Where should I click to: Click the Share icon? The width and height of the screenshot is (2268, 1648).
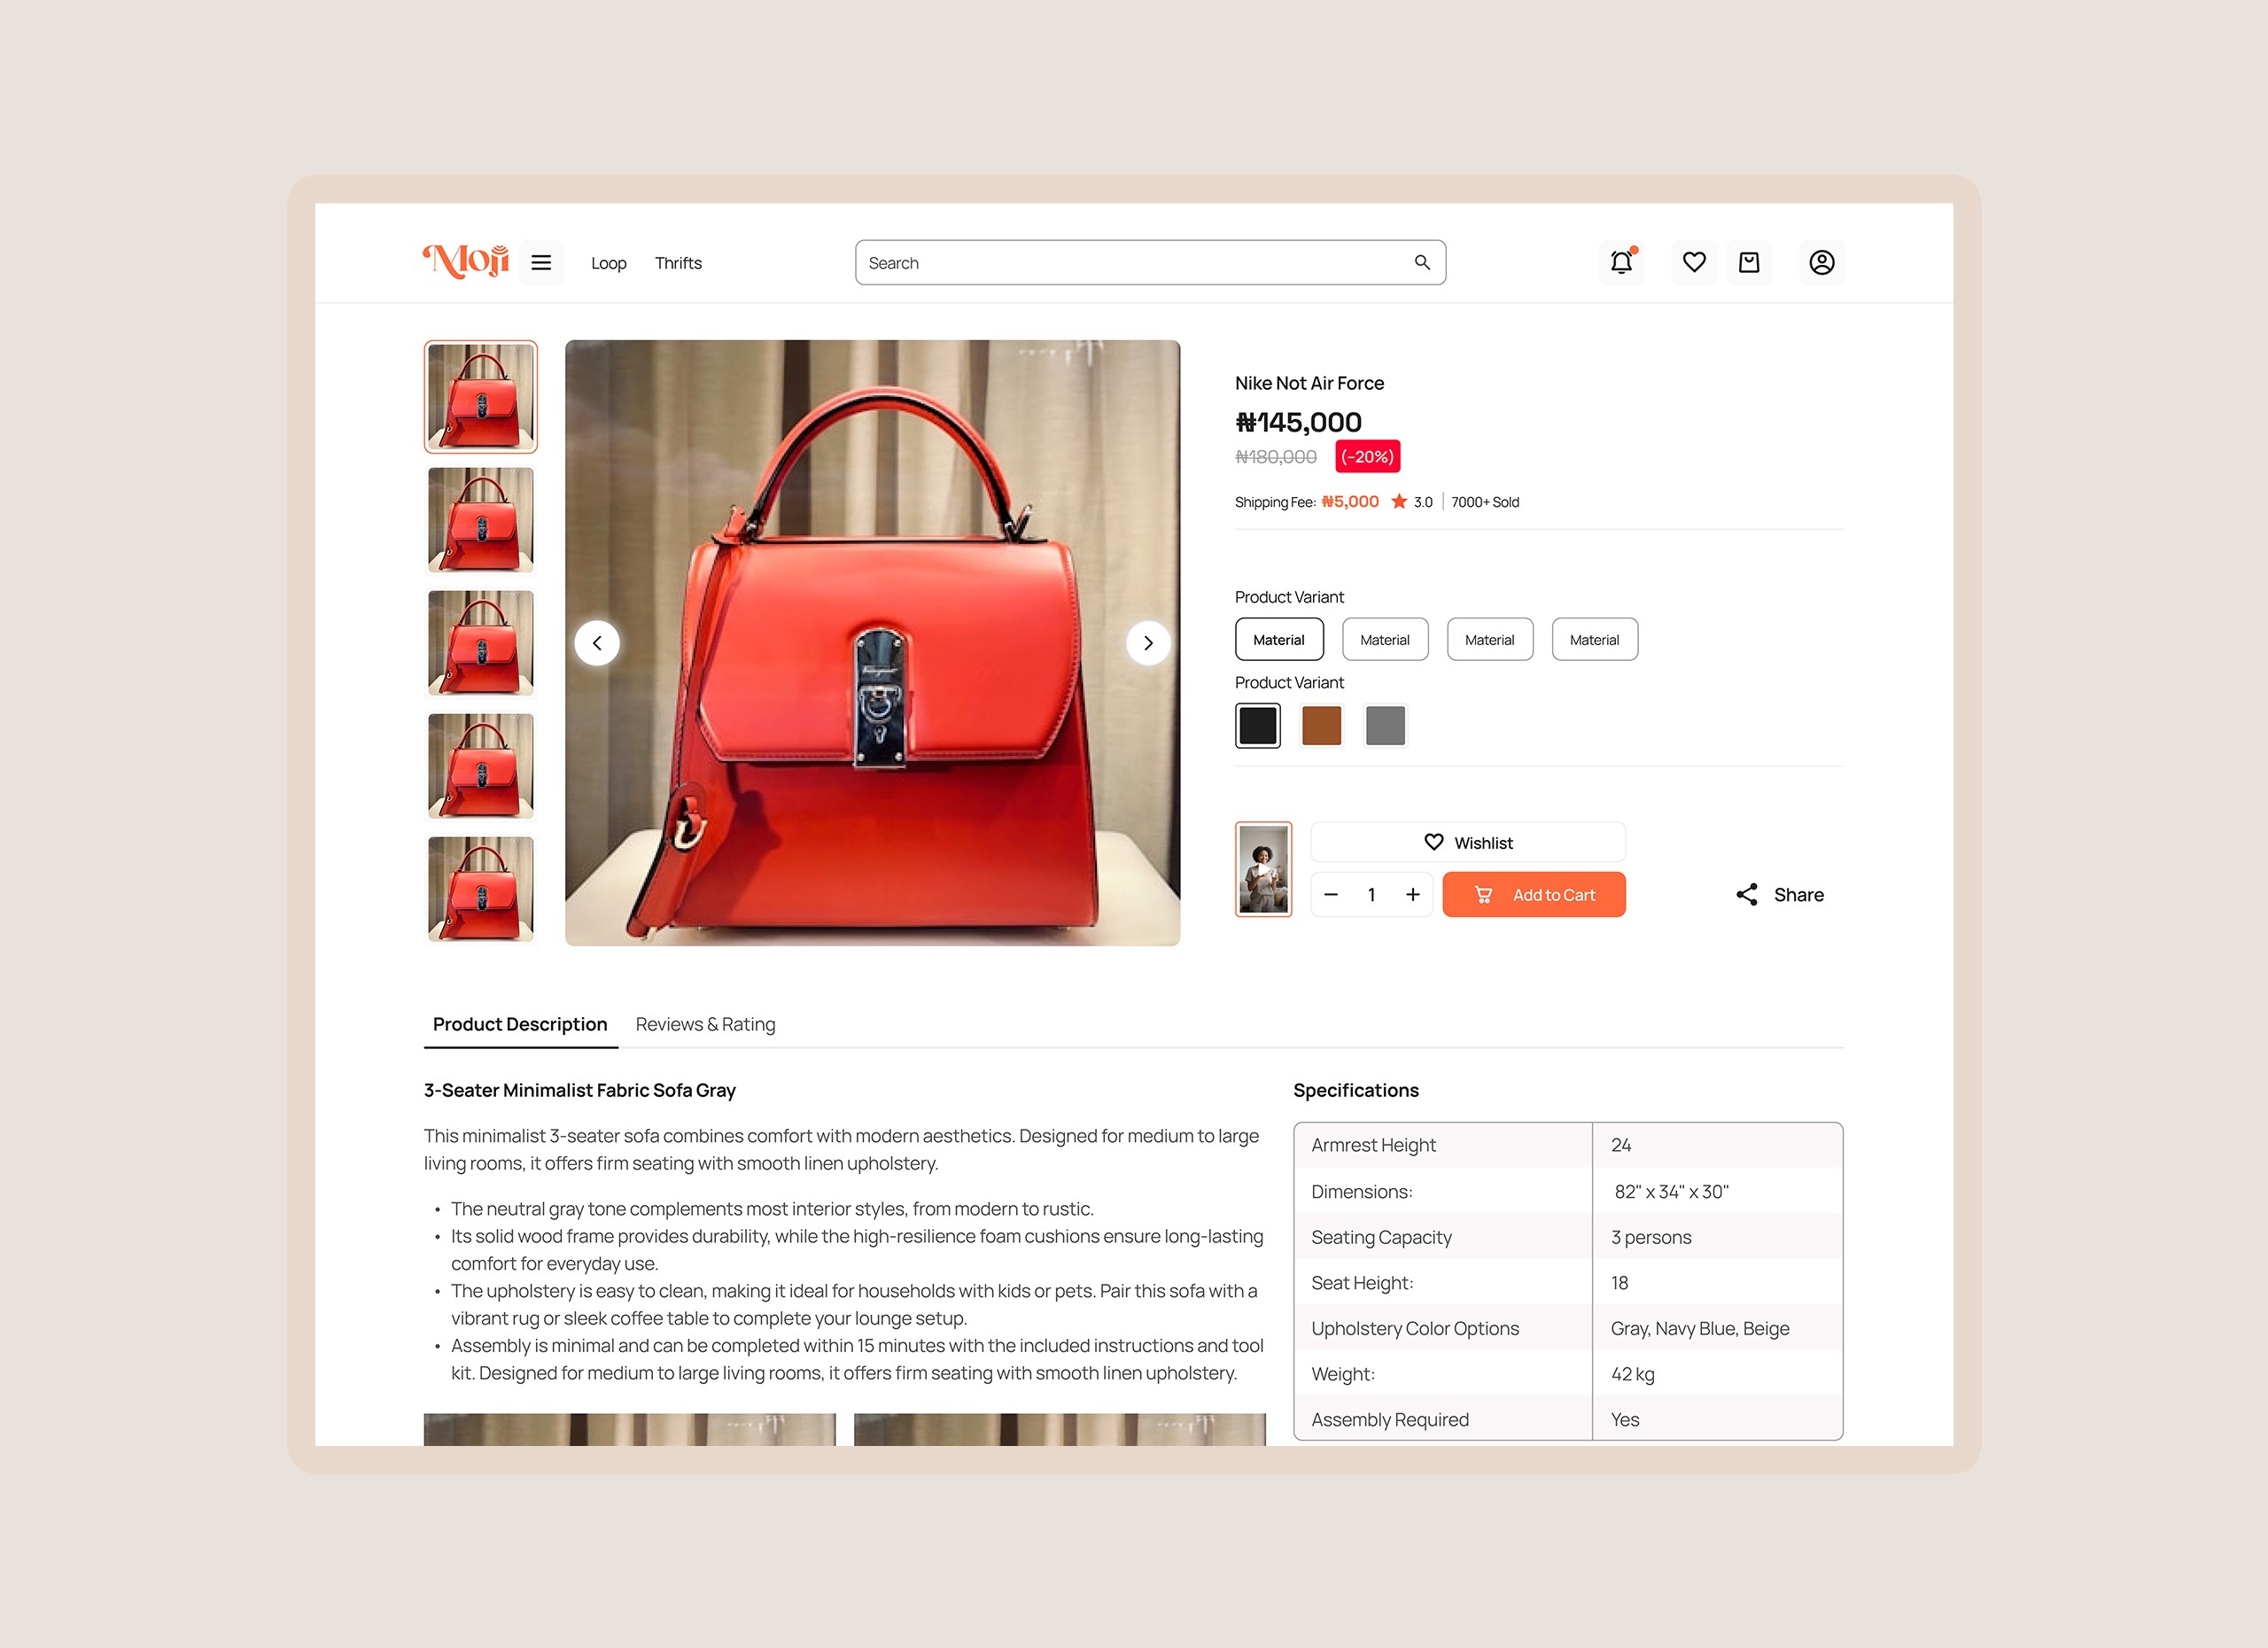tap(1747, 895)
